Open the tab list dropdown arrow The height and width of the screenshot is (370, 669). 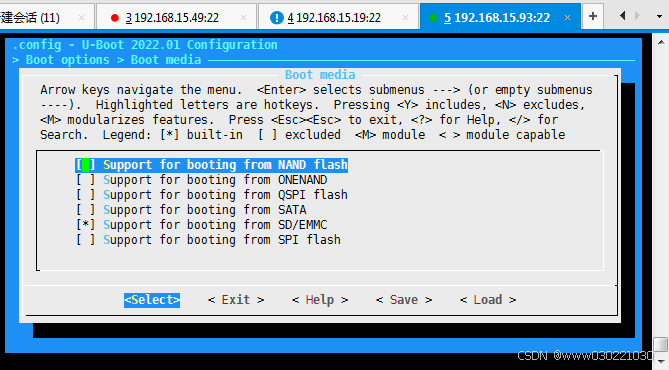(x=659, y=16)
